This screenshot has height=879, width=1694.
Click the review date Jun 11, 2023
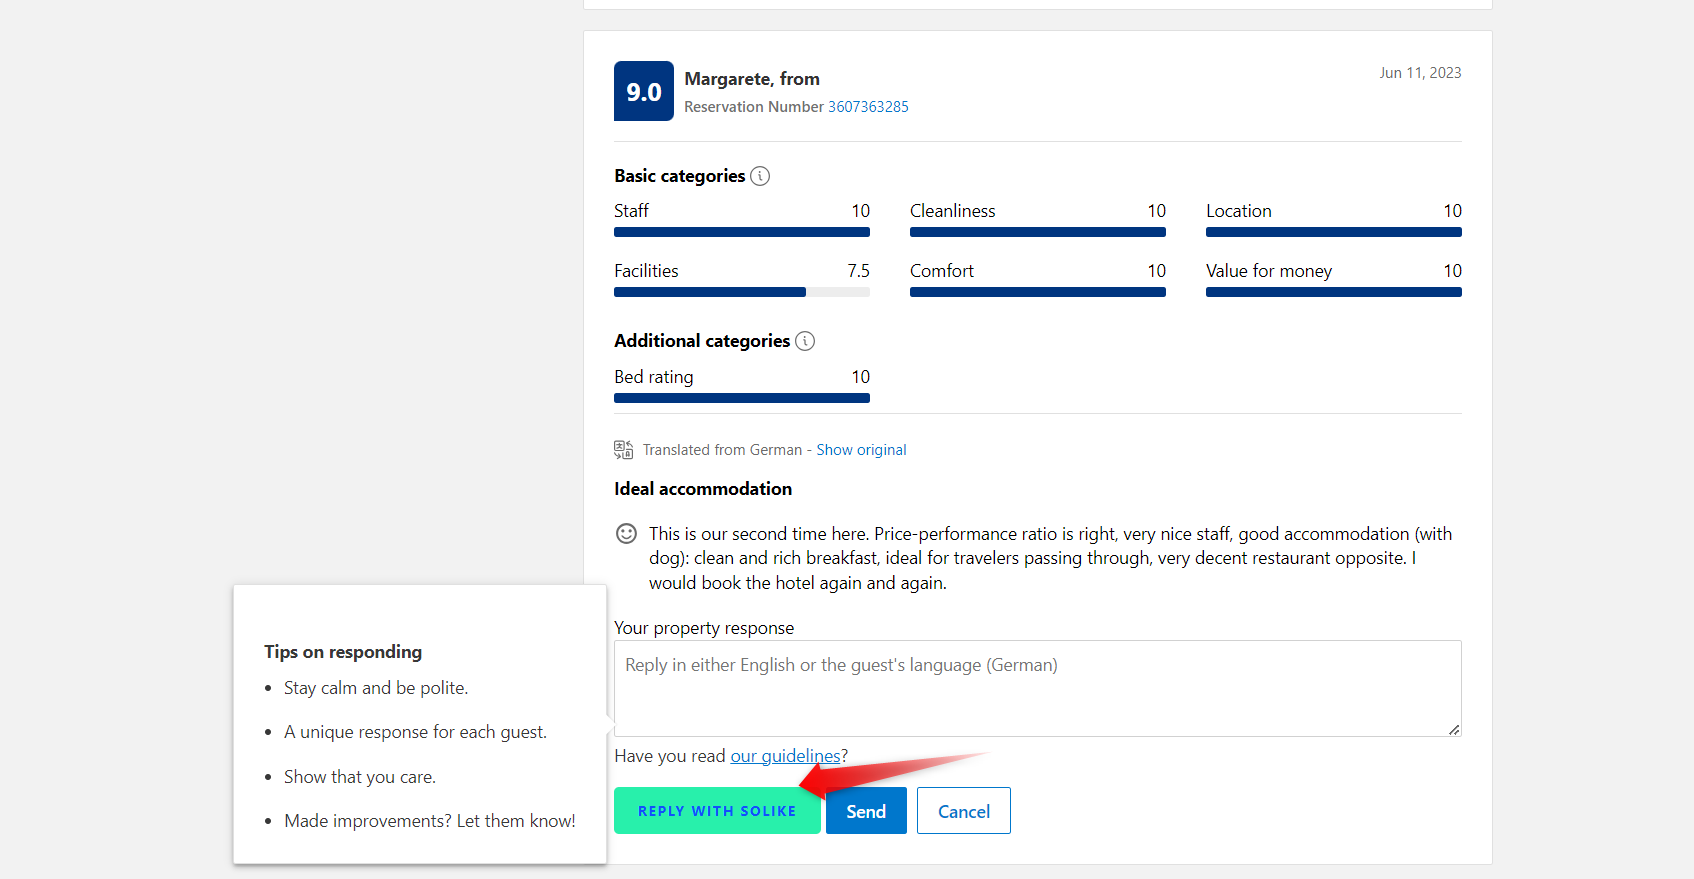[1420, 73]
